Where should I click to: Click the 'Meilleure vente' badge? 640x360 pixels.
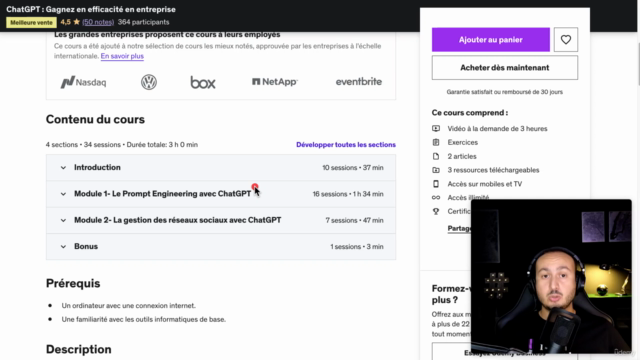coord(31,22)
